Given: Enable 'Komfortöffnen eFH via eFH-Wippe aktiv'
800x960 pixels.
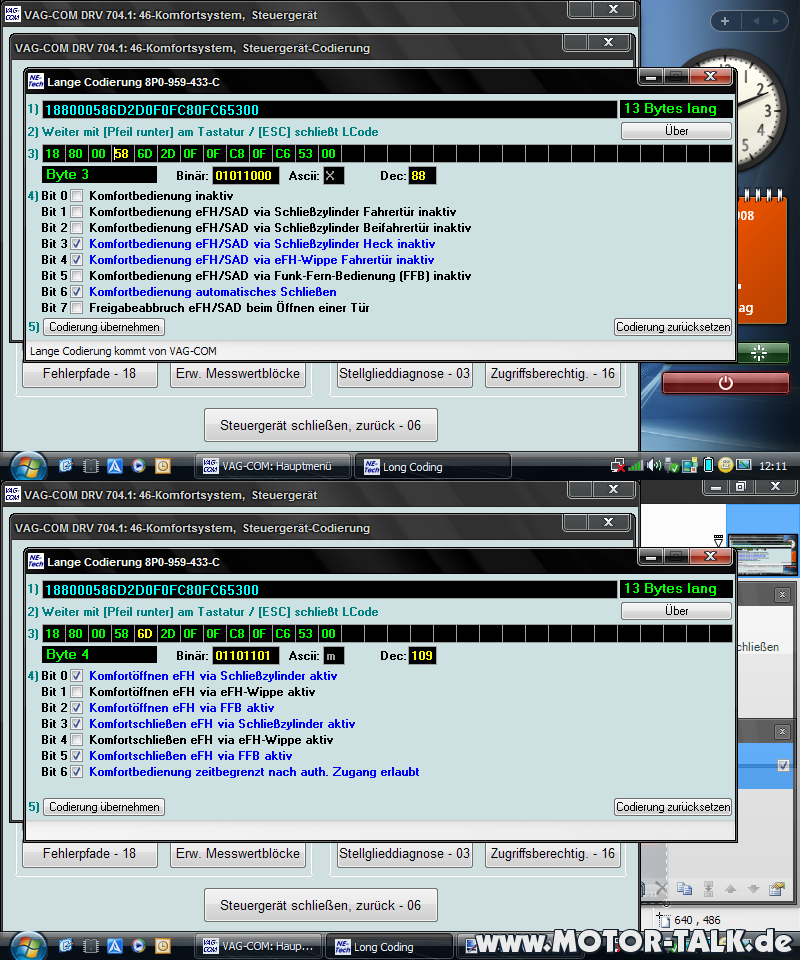Looking at the screenshot, I should (x=77, y=692).
